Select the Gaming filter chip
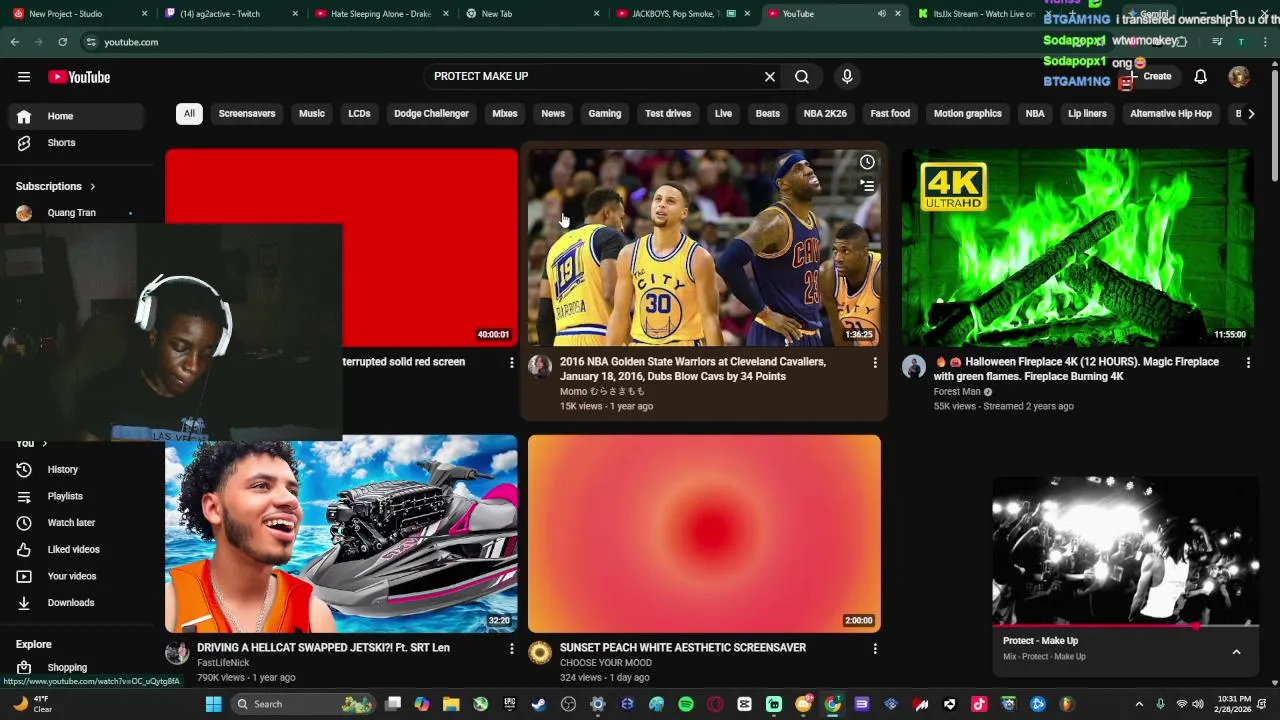 (605, 114)
